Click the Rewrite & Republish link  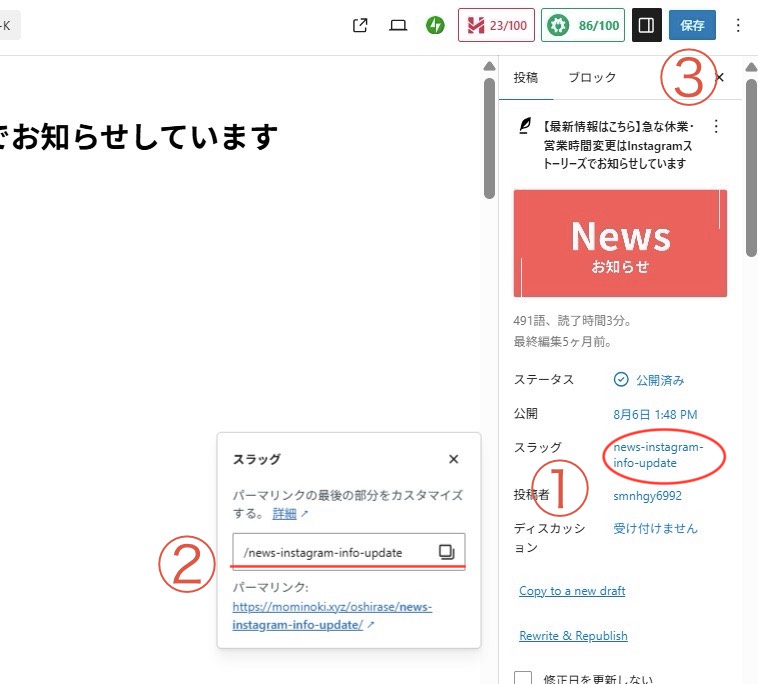click(x=573, y=636)
